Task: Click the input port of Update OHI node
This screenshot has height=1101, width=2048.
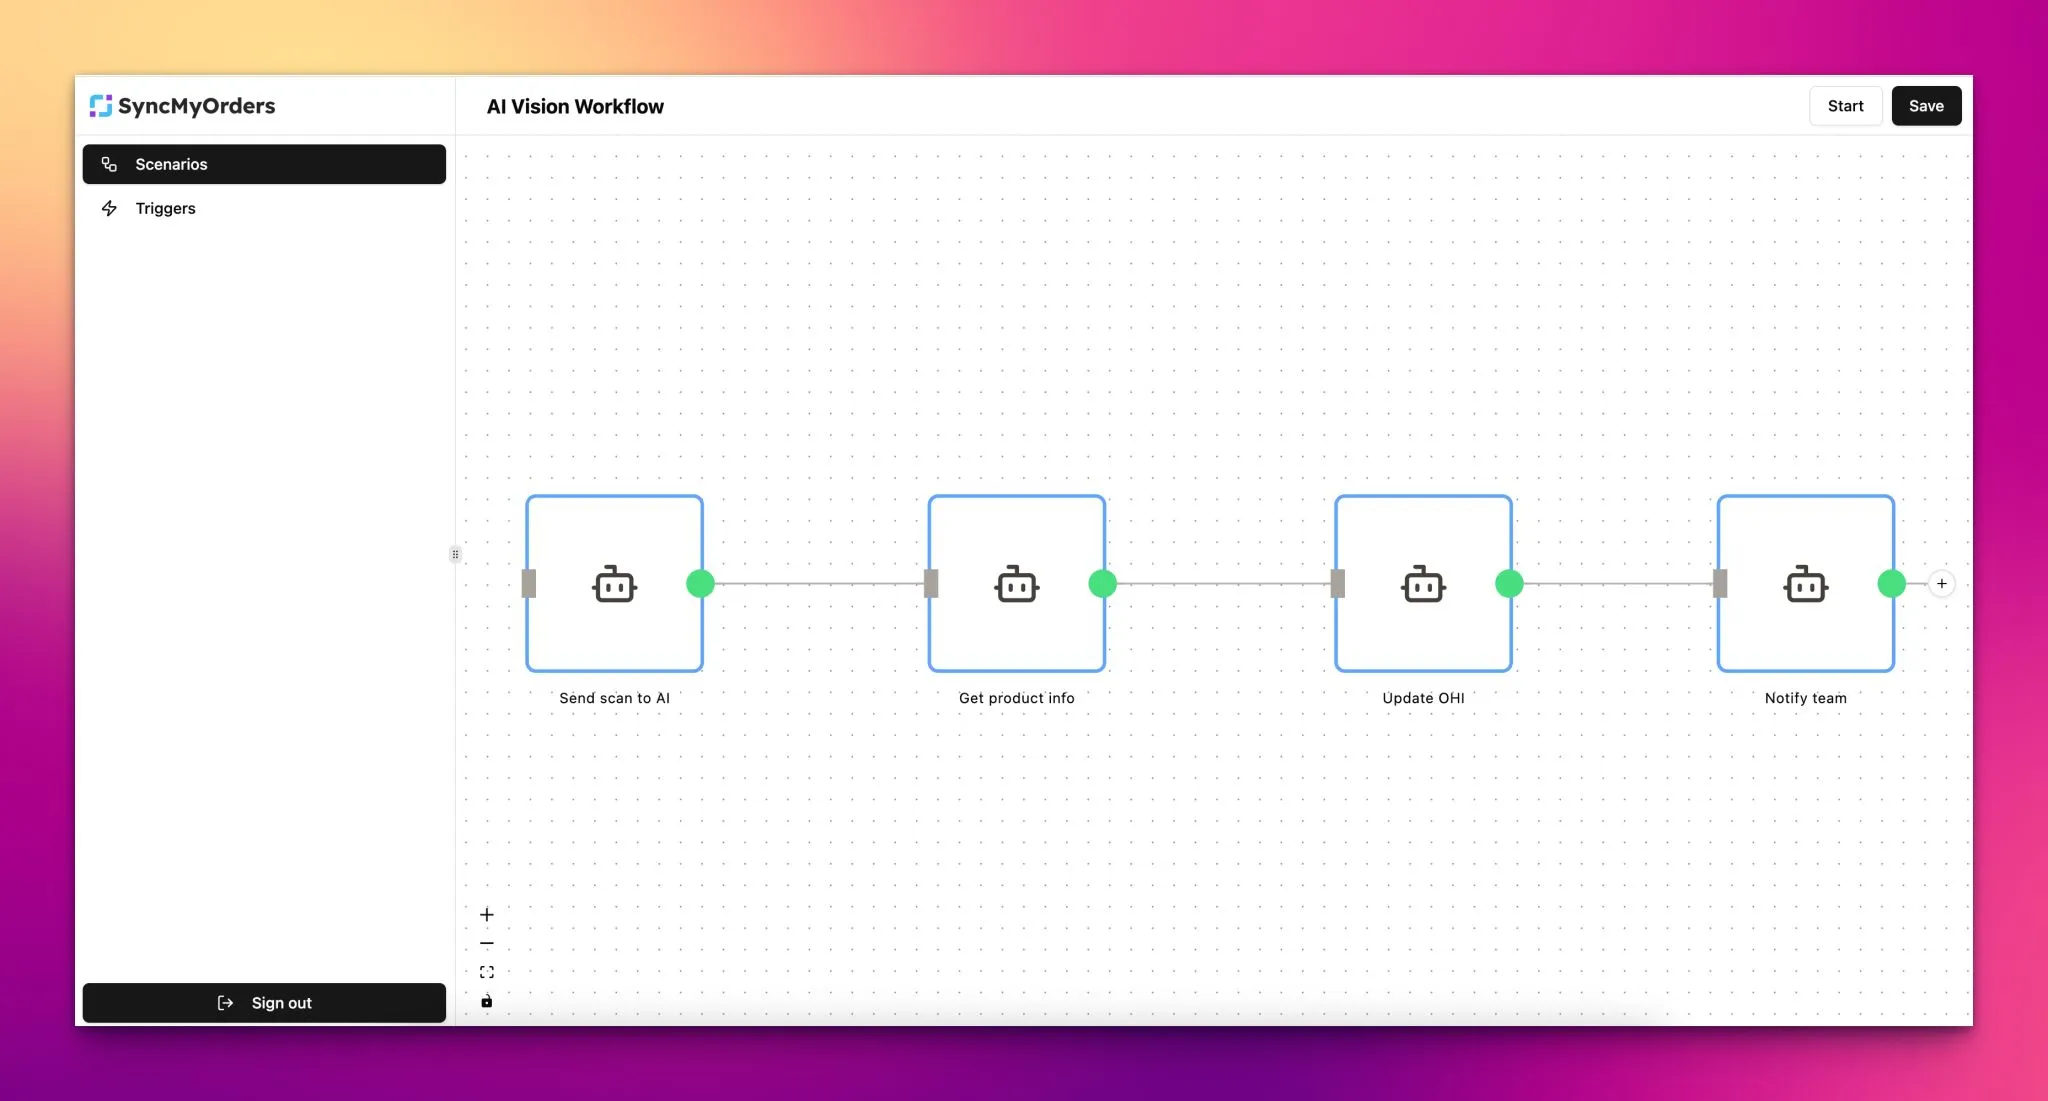Action: [1338, 584]
